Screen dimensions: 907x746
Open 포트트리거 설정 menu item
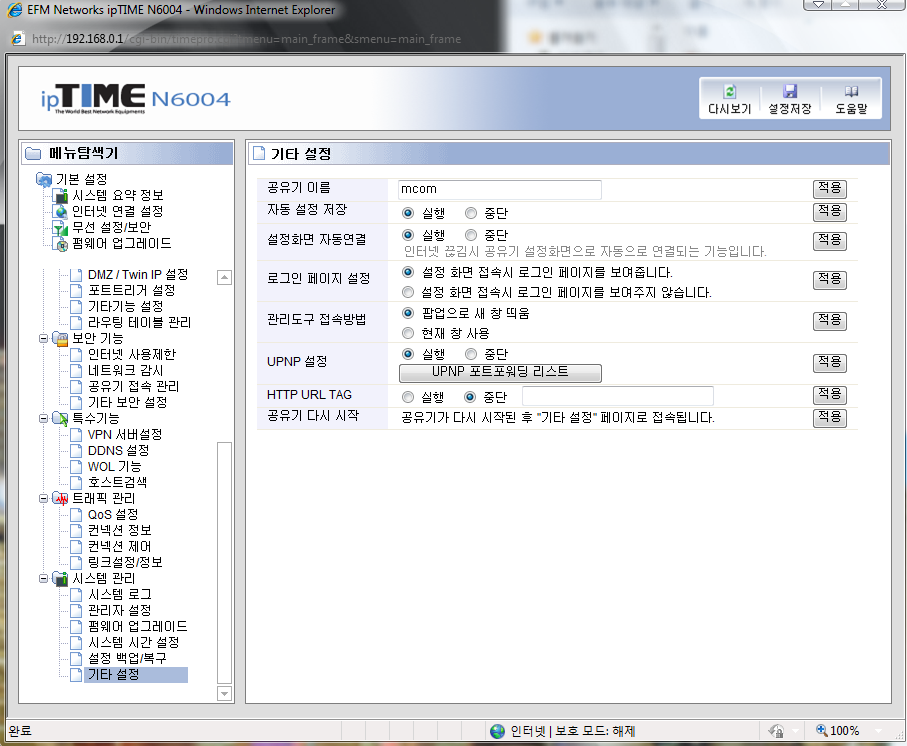coord(131,290)
